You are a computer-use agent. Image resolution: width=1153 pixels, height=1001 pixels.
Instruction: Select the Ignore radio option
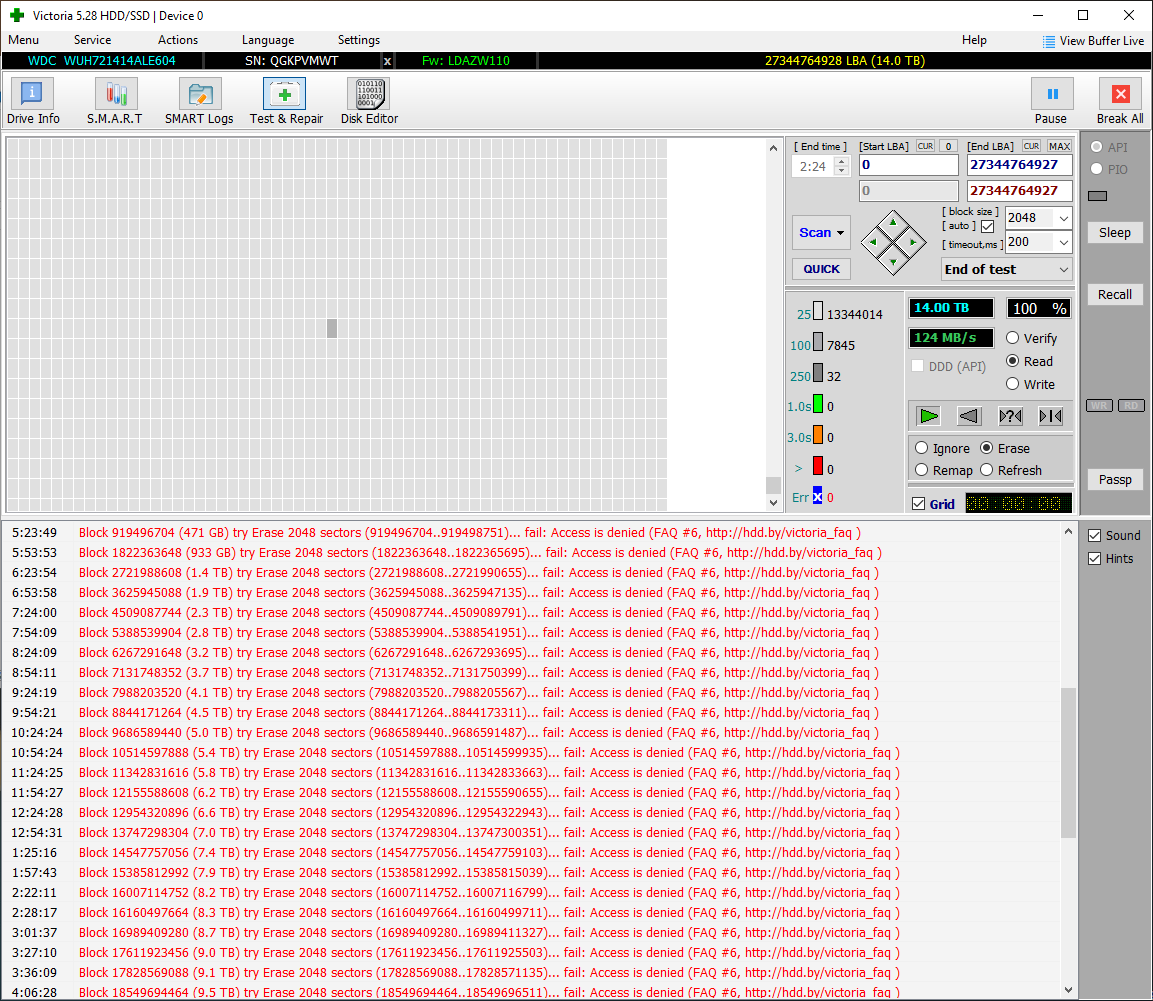(x=921, y=448)
